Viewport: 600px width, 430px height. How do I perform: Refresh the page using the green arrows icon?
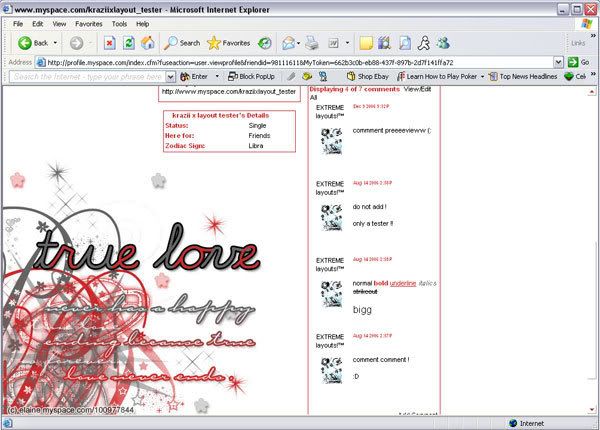click(129, 43)
